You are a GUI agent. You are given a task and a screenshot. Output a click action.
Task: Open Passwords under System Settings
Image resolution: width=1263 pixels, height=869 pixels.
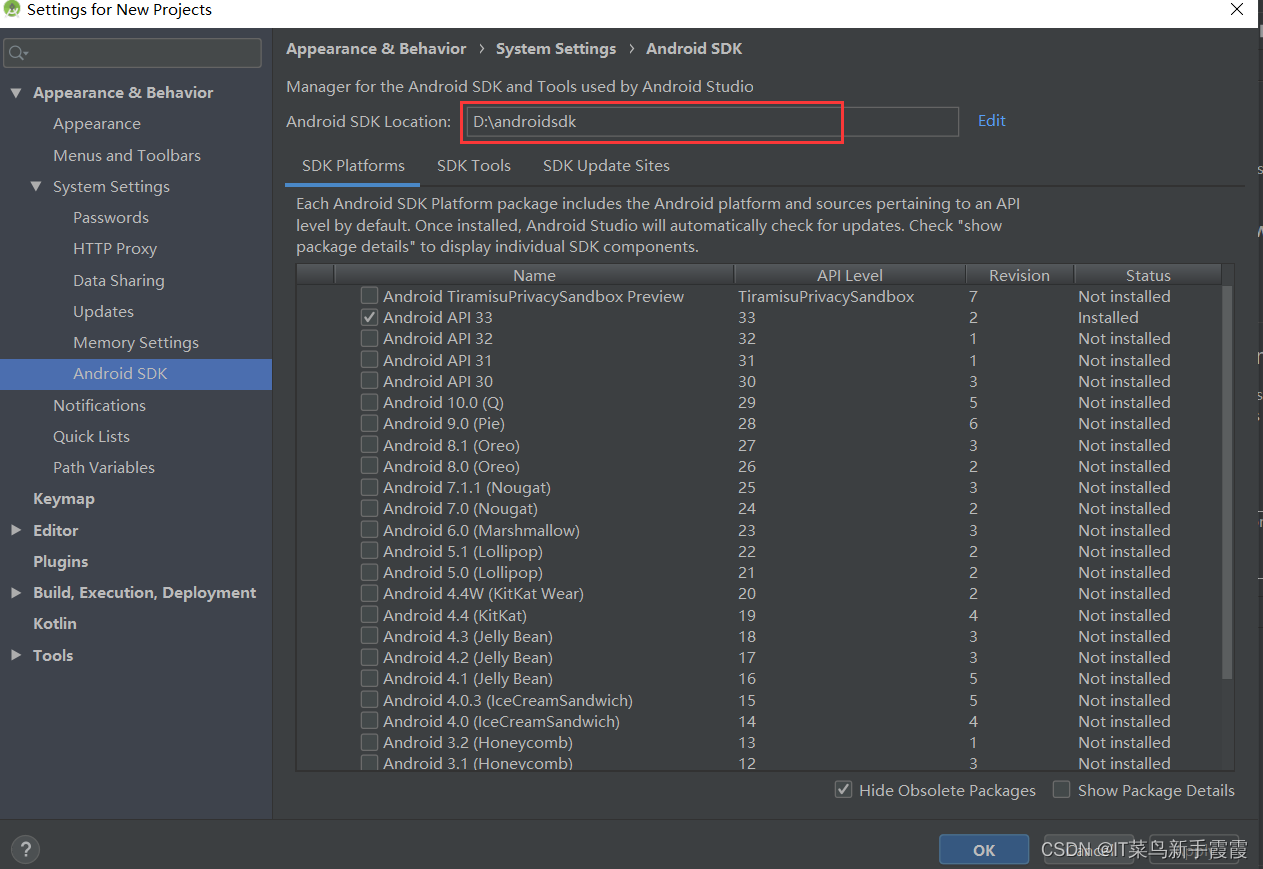tap(111, 217)
